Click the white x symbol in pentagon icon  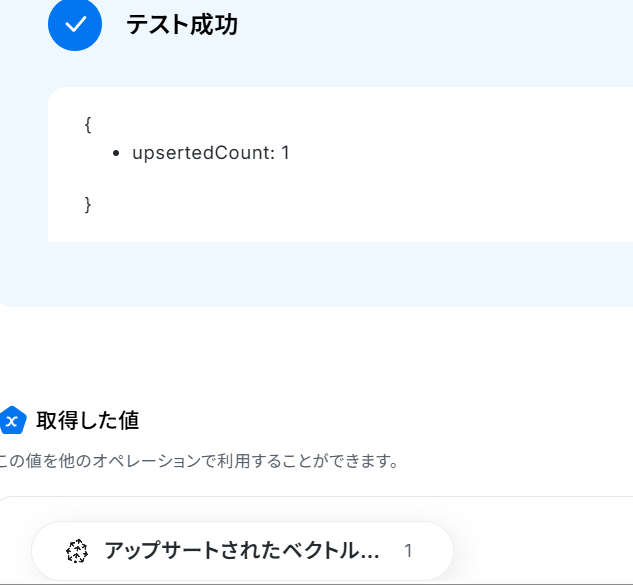[x=12, y=423]
